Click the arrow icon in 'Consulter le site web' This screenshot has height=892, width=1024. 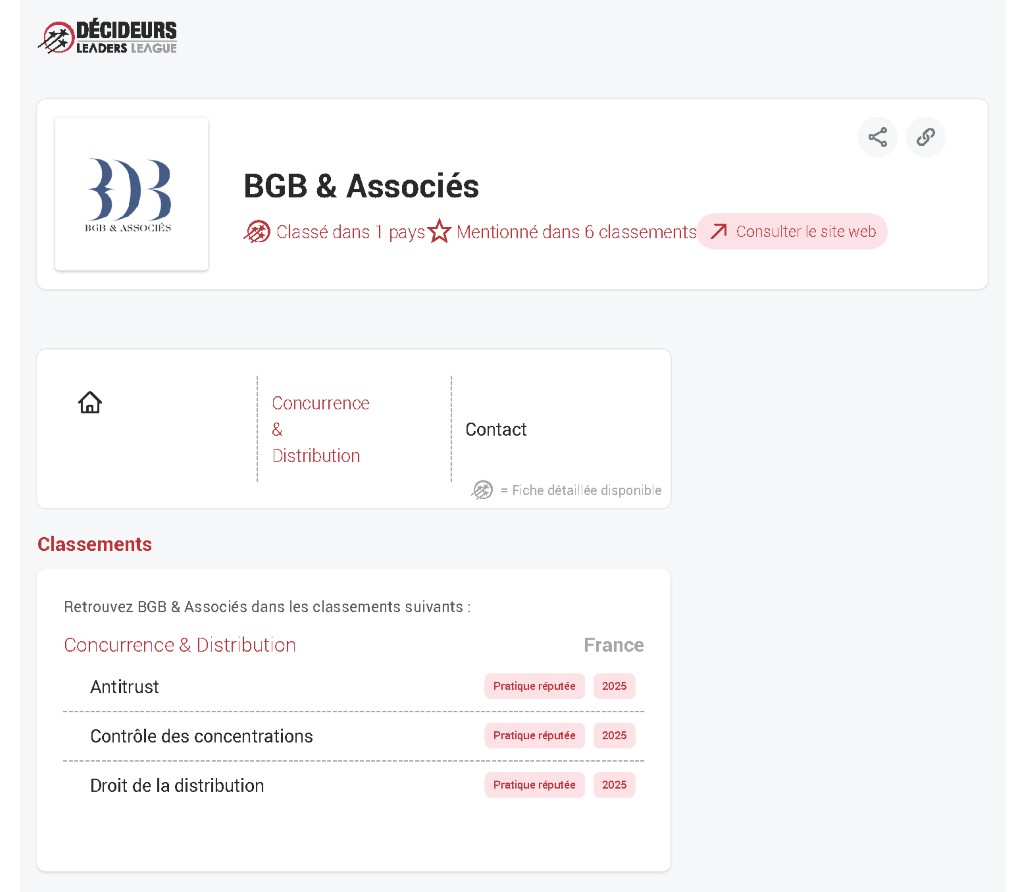718,231
